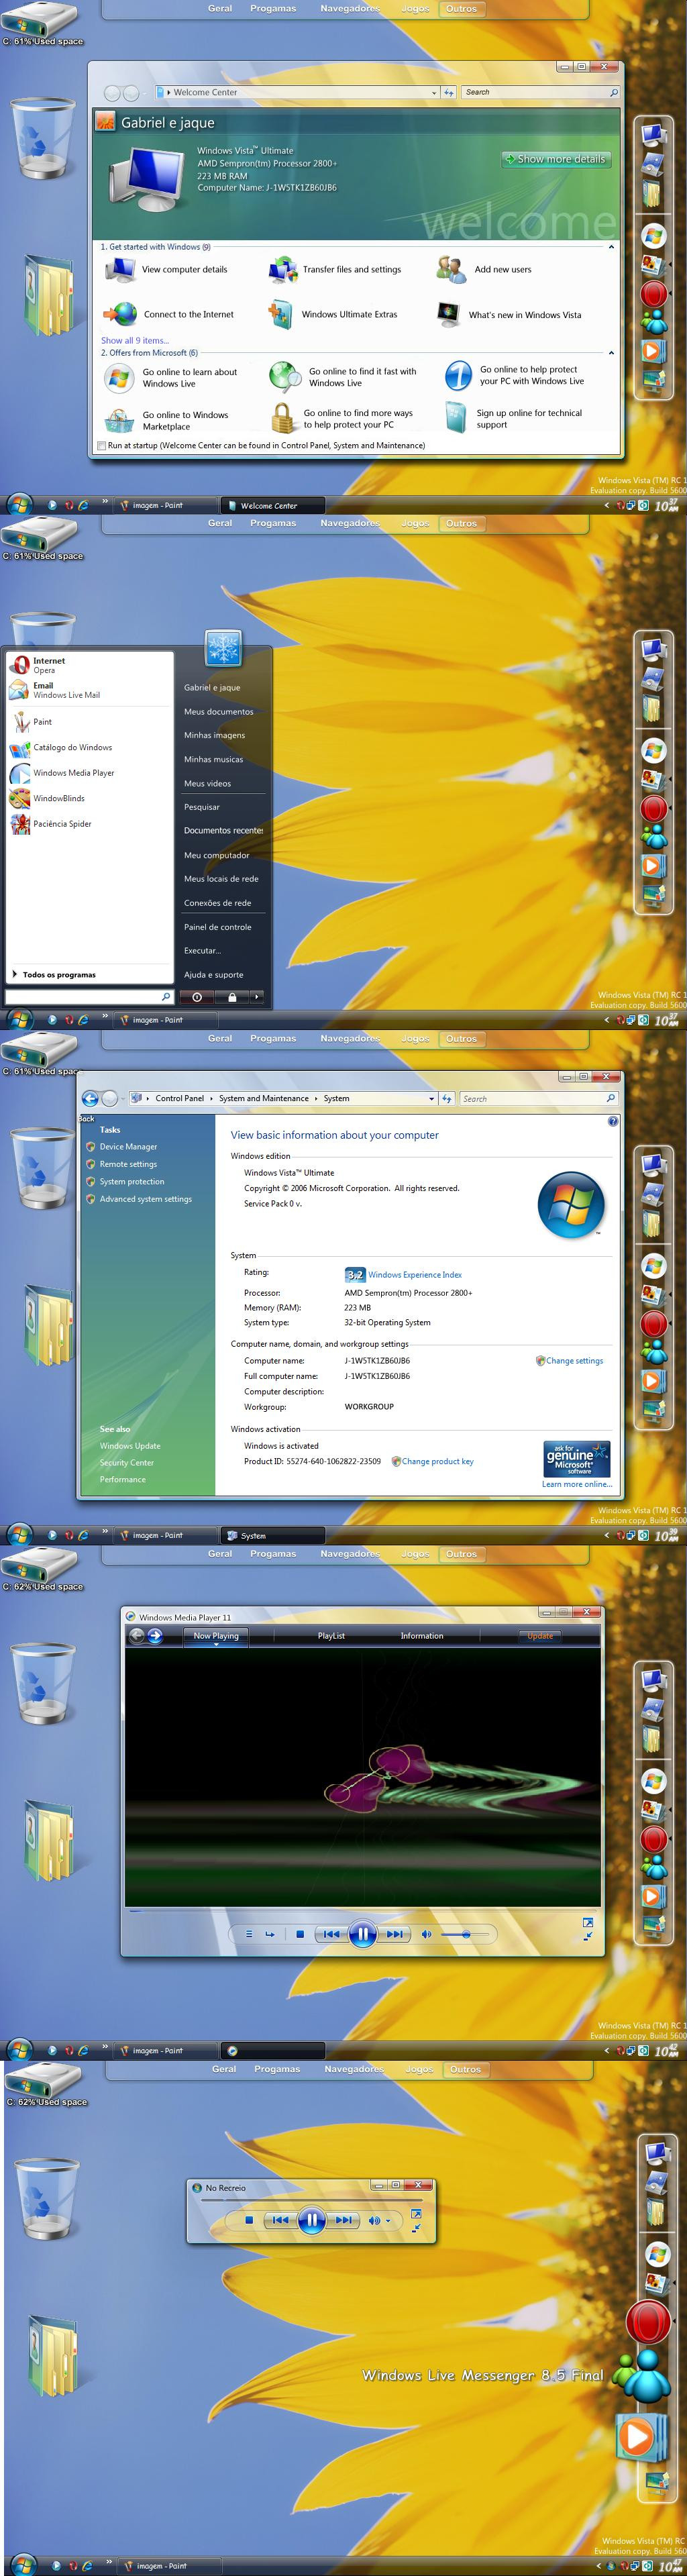Open the Windows Experience Index link
Viewport: 687px width, 2576px height.
tap(415, 1275)
